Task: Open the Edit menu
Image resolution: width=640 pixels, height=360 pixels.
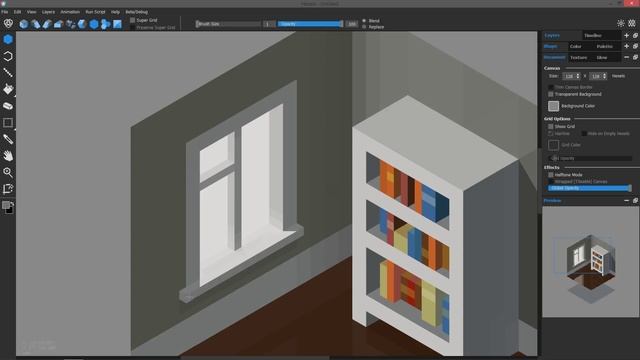Action: (17, 12)
